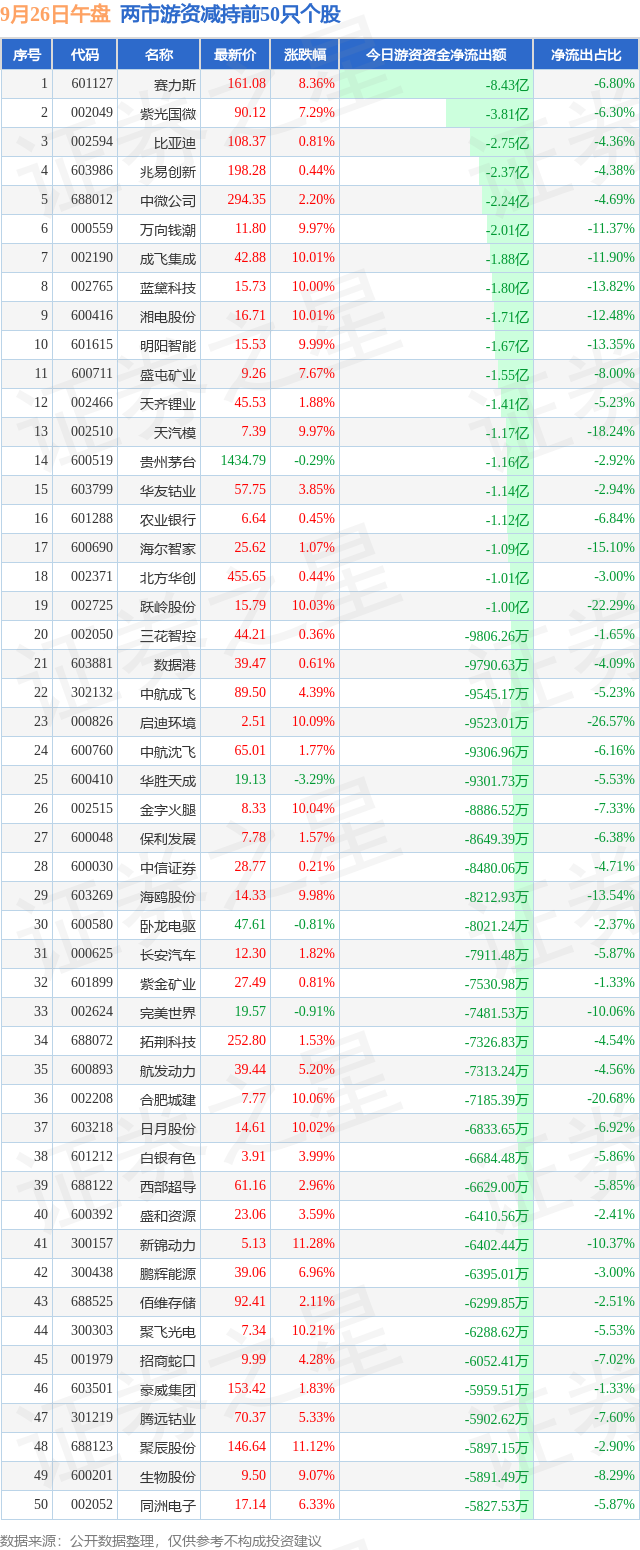
Task: Click stock name 同洲电子
Action: coord(168,1505)
